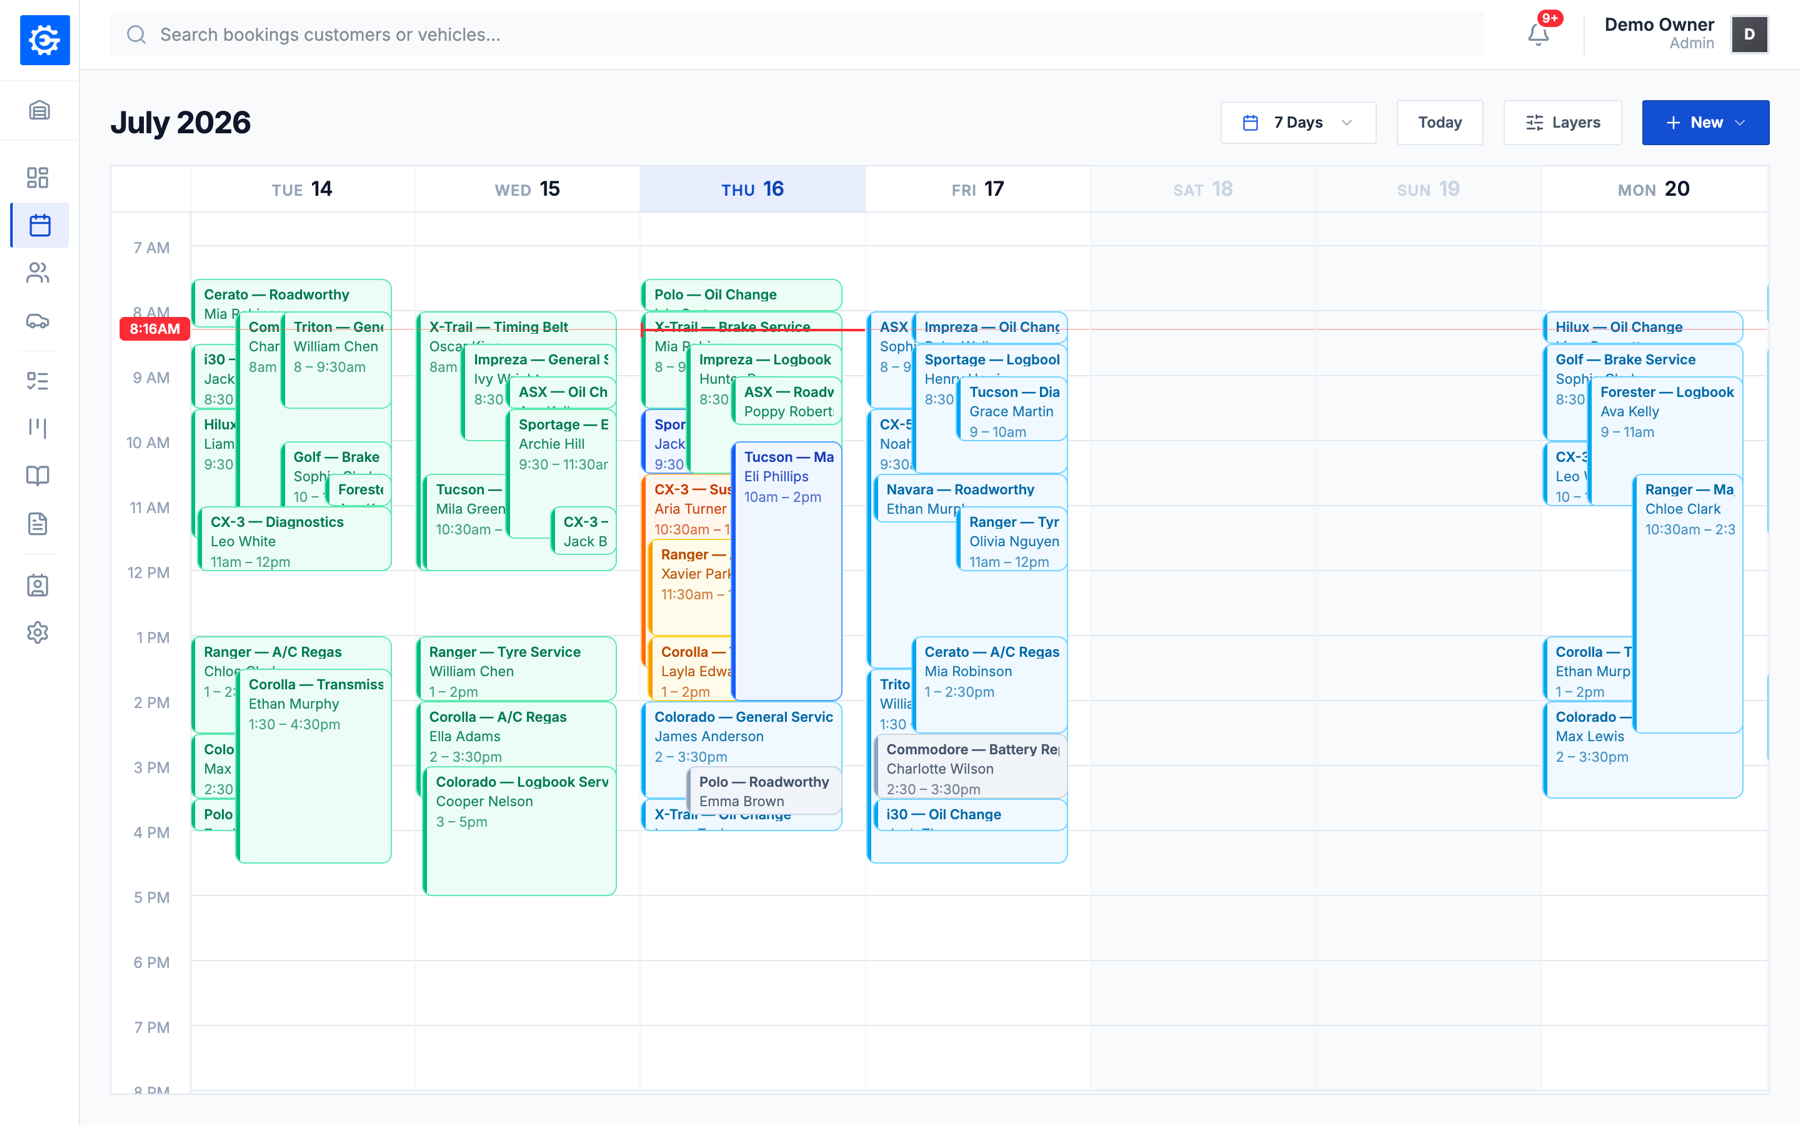Open the X-Trail — Timing Belt booking
1800x1125 pixels.
(x=516, y=327)
